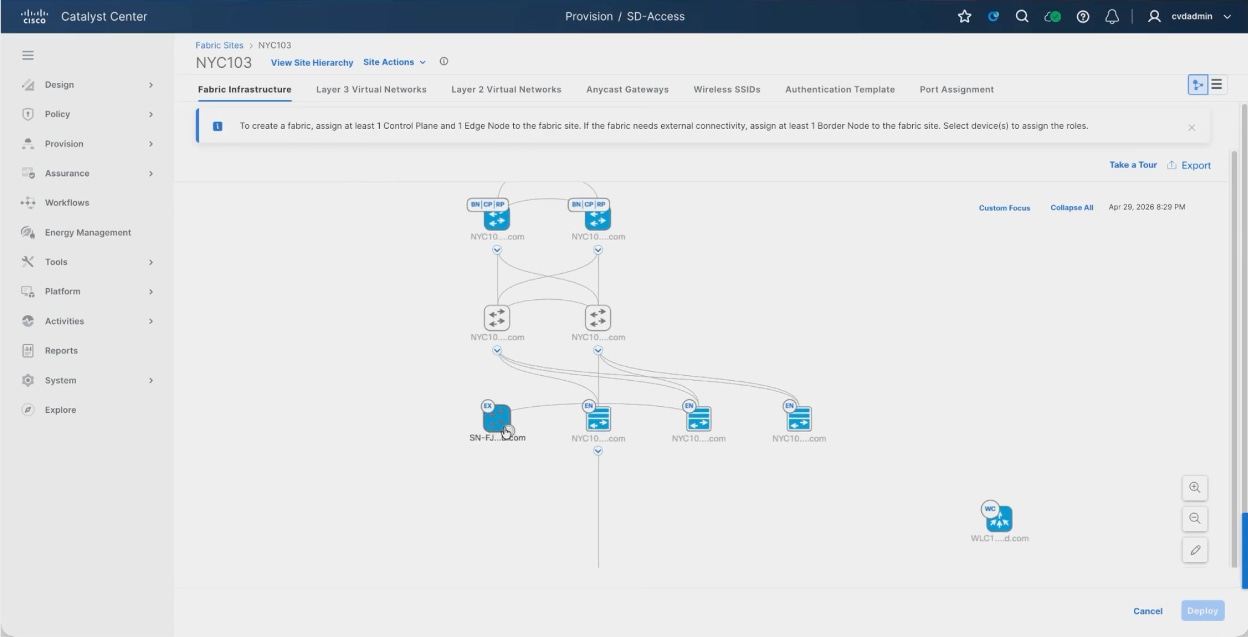Open the Anycast Gateways tab
This screenshot has width=1248, height=637.
pyautogui.click(x=627, y=89)
